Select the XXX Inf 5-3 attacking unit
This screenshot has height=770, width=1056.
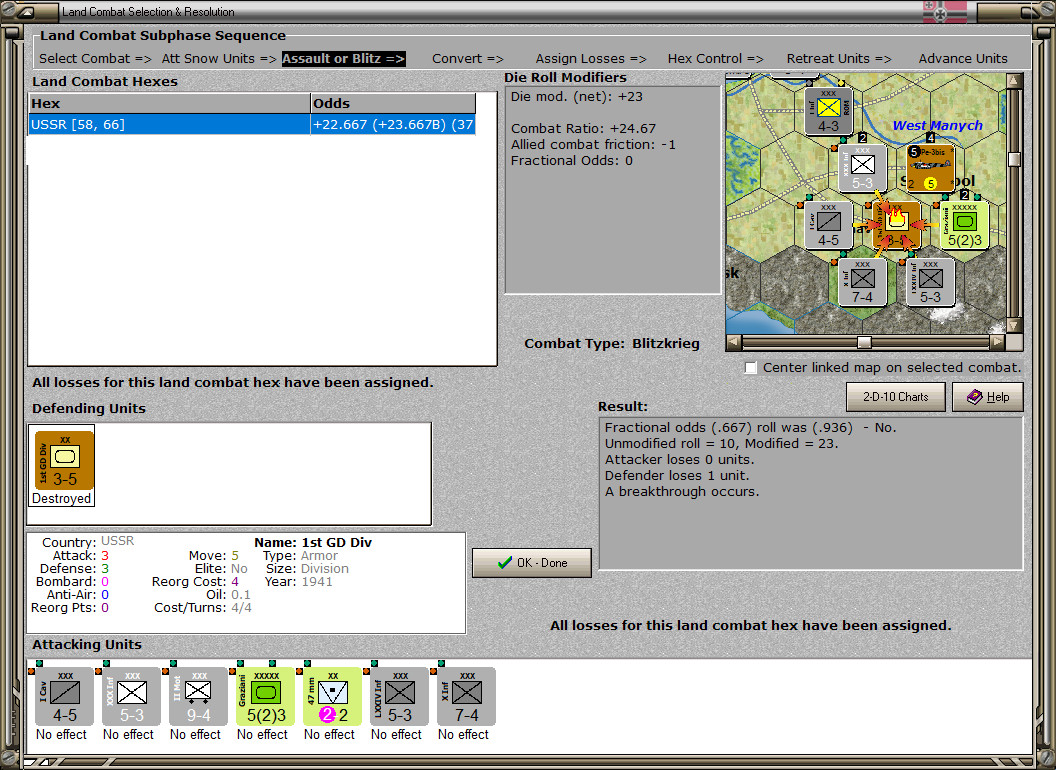click(131, 697)
